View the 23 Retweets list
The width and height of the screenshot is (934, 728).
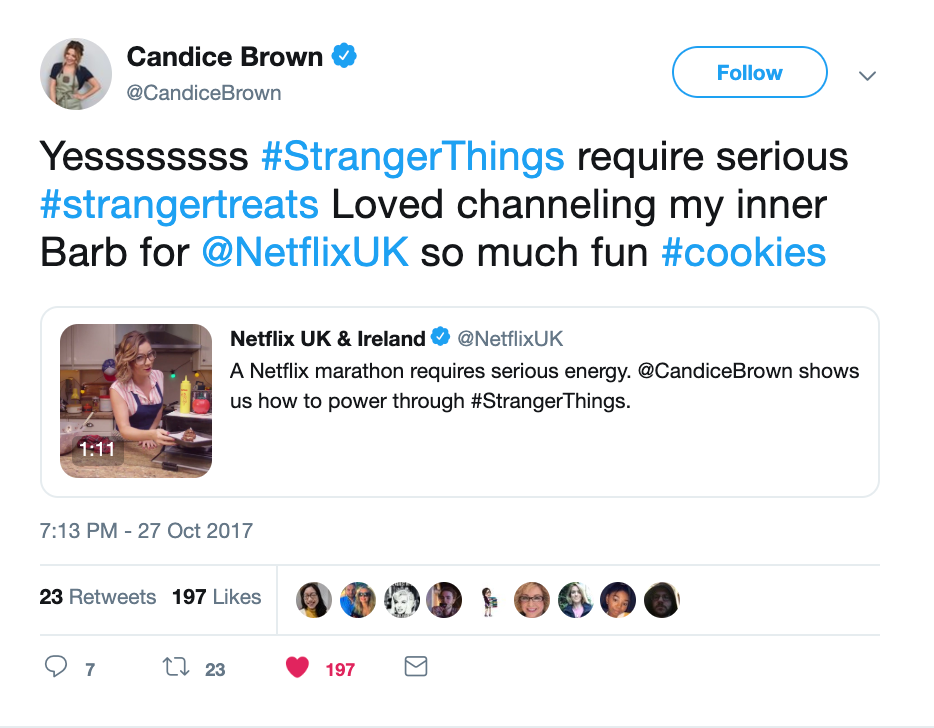tap(98, 597)
